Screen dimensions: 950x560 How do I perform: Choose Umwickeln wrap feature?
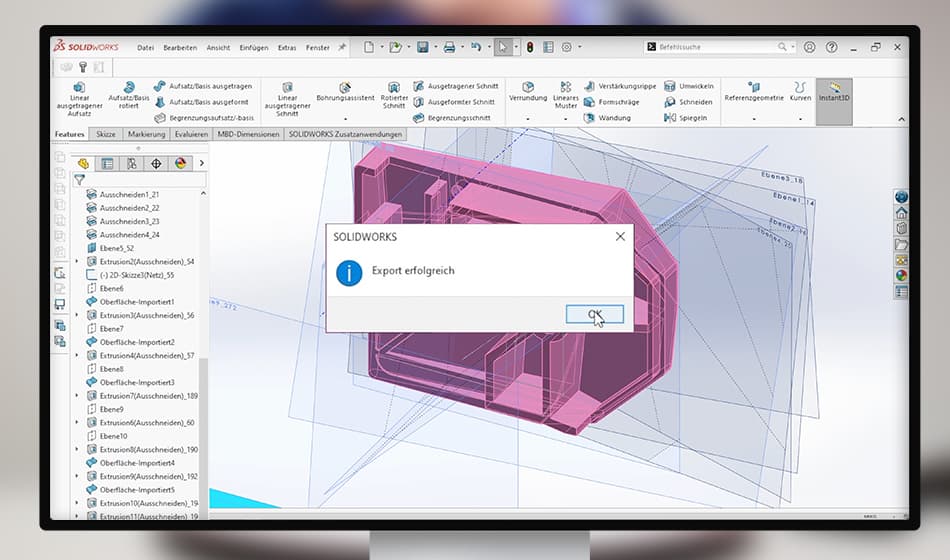689,86
